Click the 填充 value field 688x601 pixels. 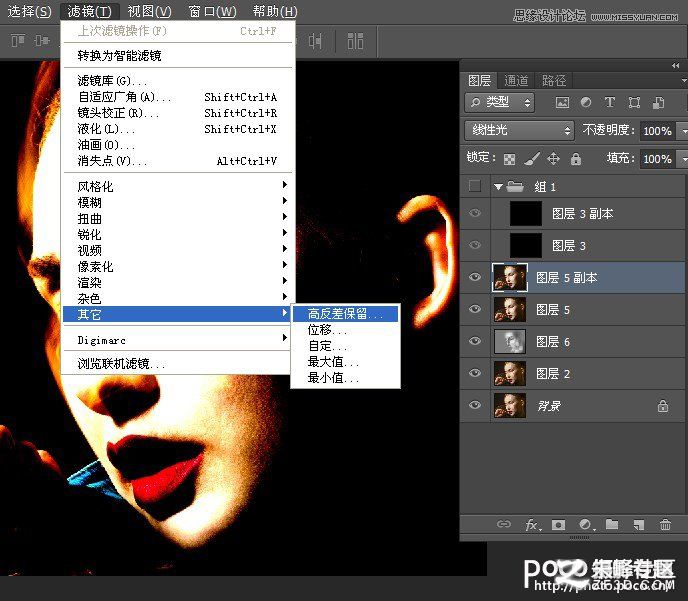(x=657, y=159)
